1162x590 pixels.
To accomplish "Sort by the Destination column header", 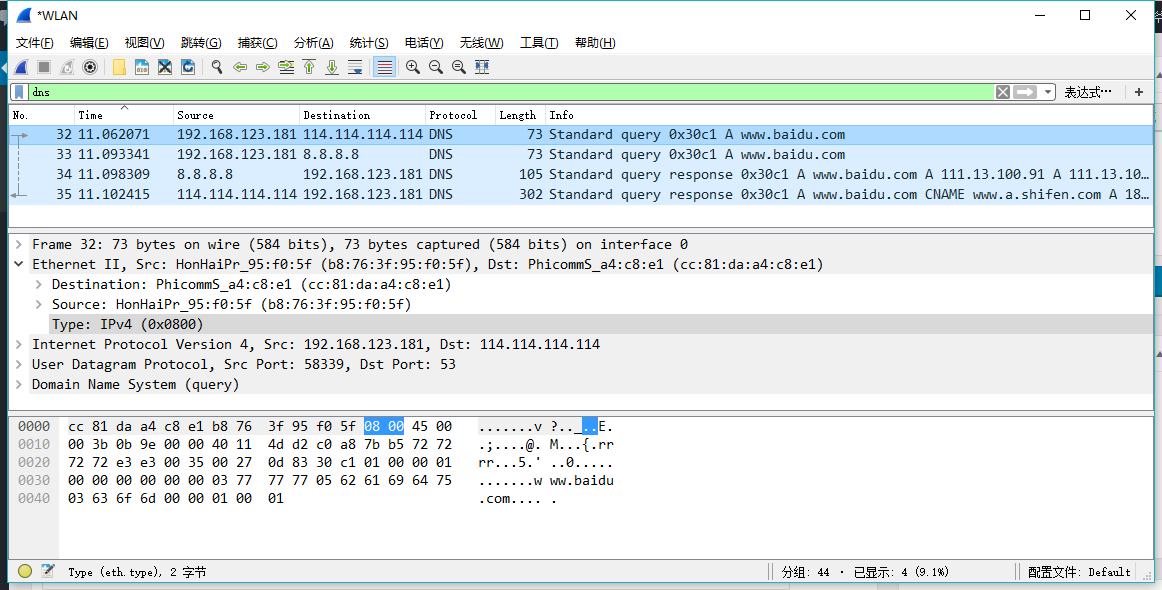I will 362,116.
